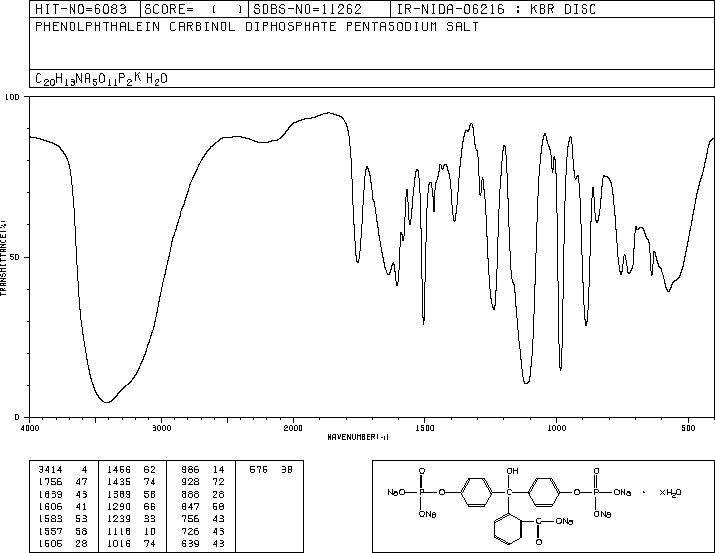Click the 1500 tick on wavenumber axis
The image size is (715, 553).
(423, 428)
